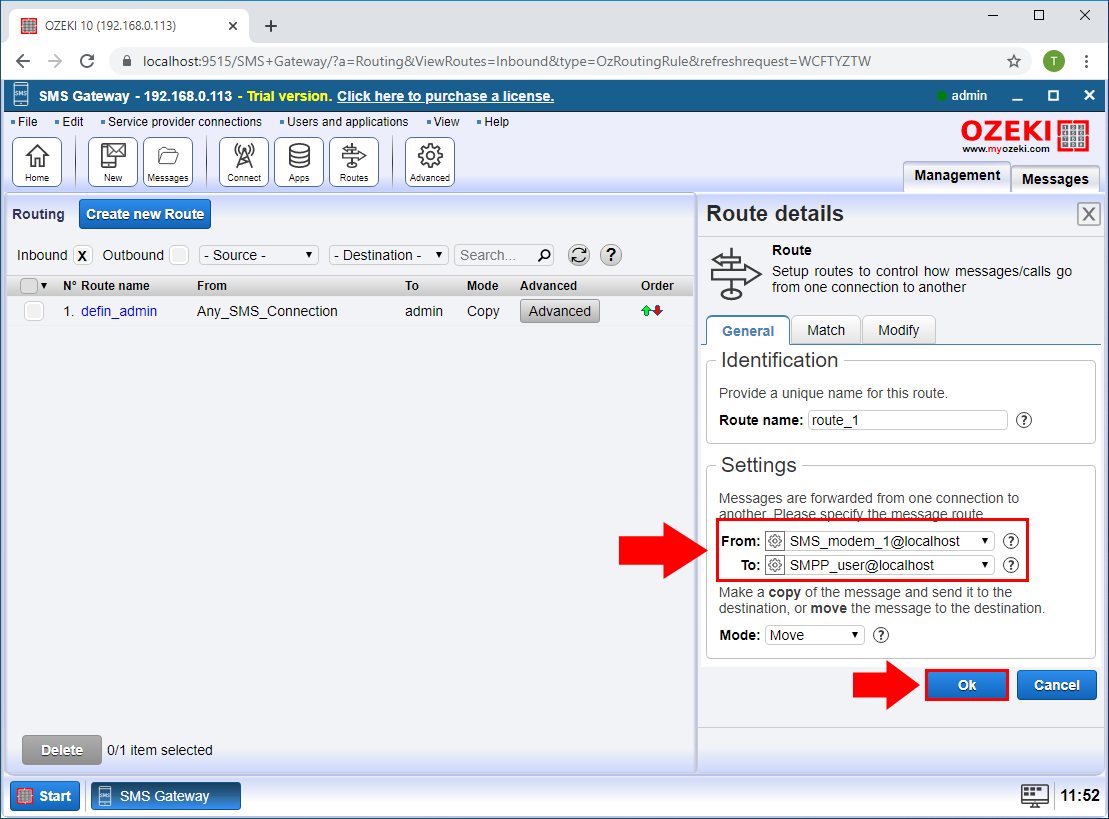Open the Home toolbar icon
Viewport: 1109px width, 819px height.
pos(37,161)
